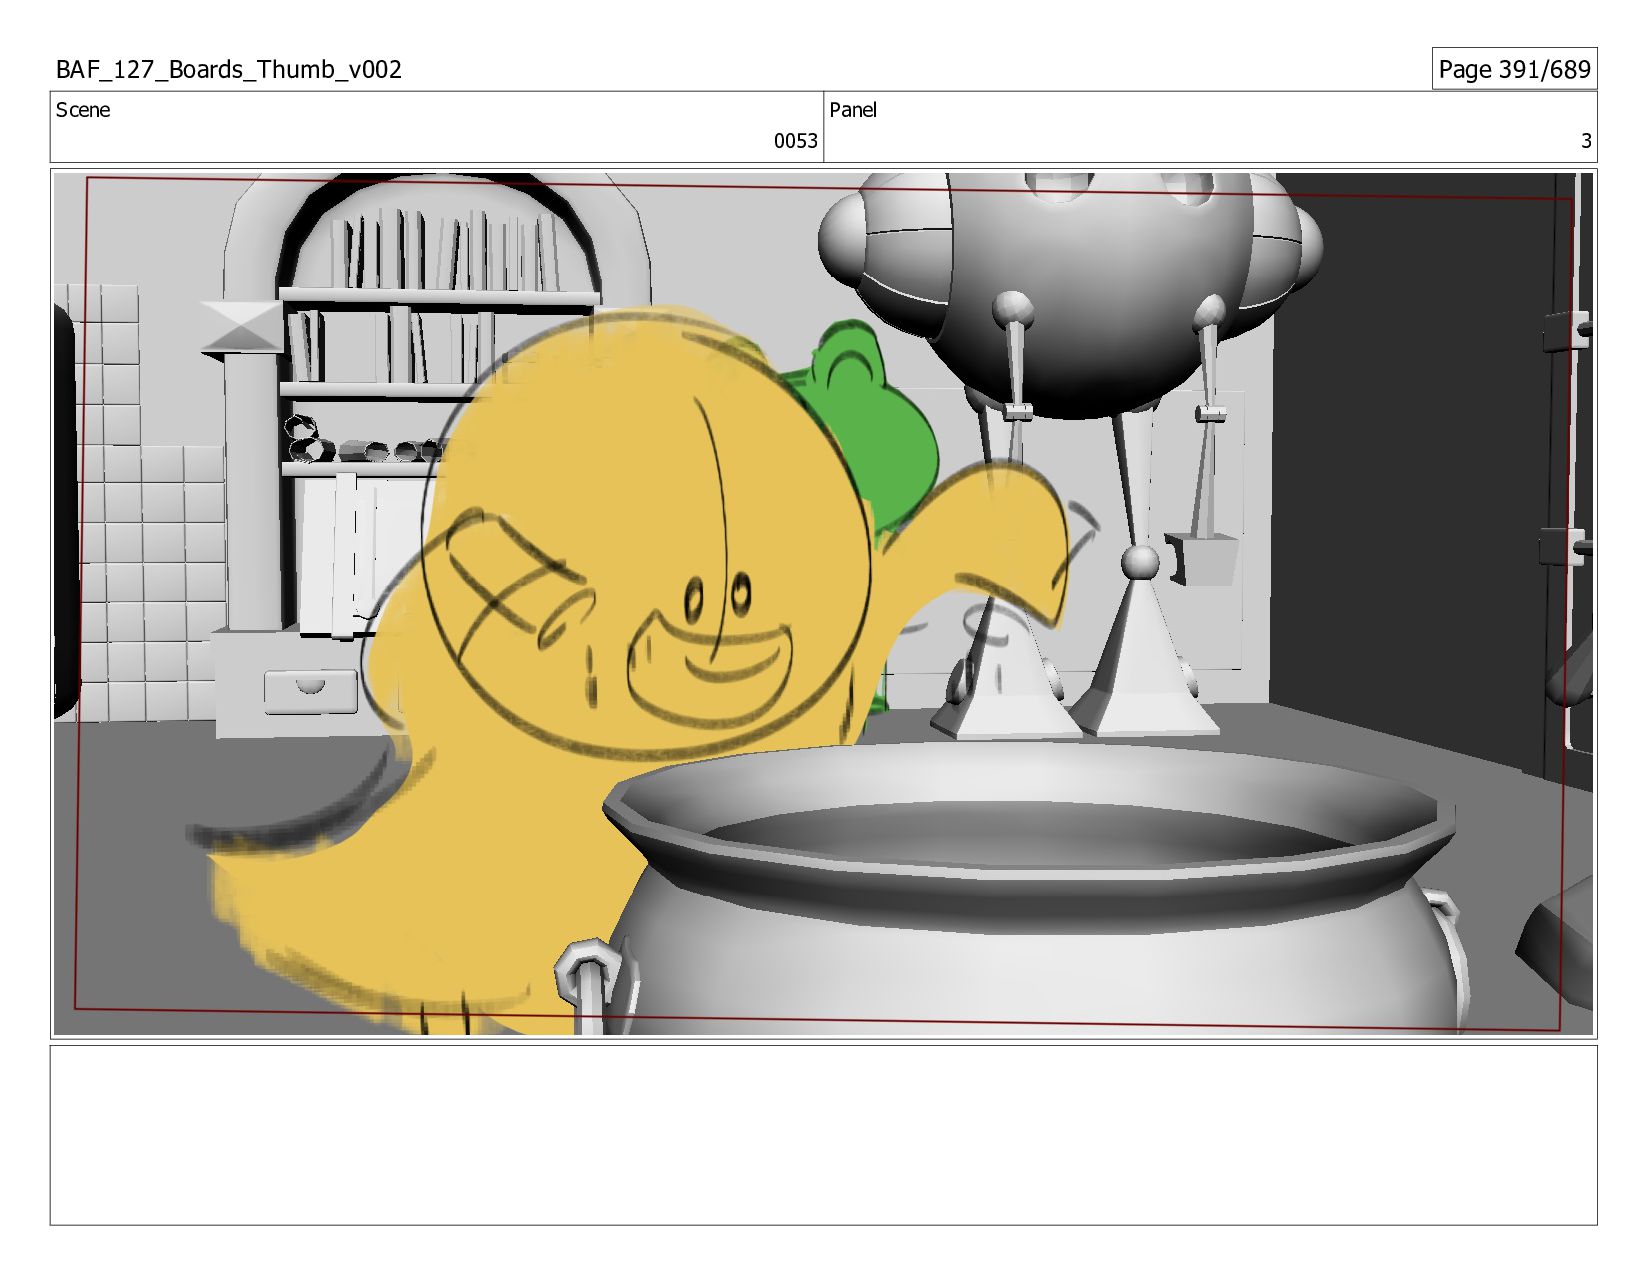Click the empty notes box below the panel

823,1135
